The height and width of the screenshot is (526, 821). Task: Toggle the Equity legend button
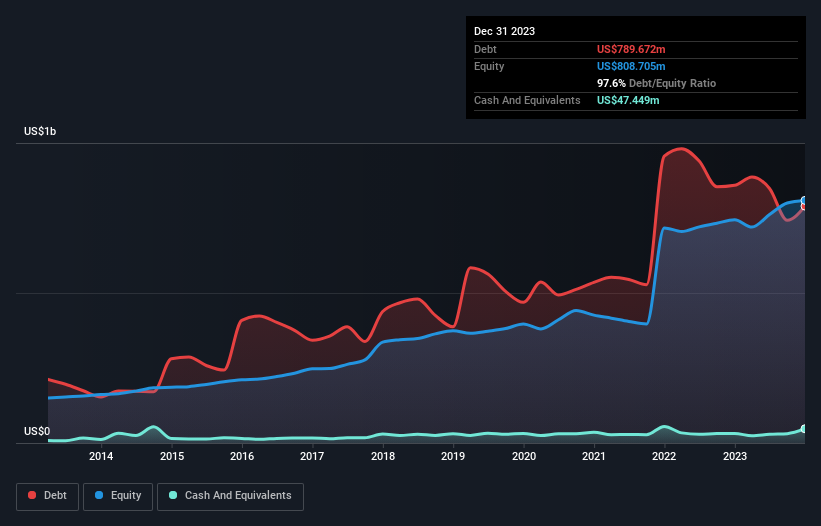118,496
